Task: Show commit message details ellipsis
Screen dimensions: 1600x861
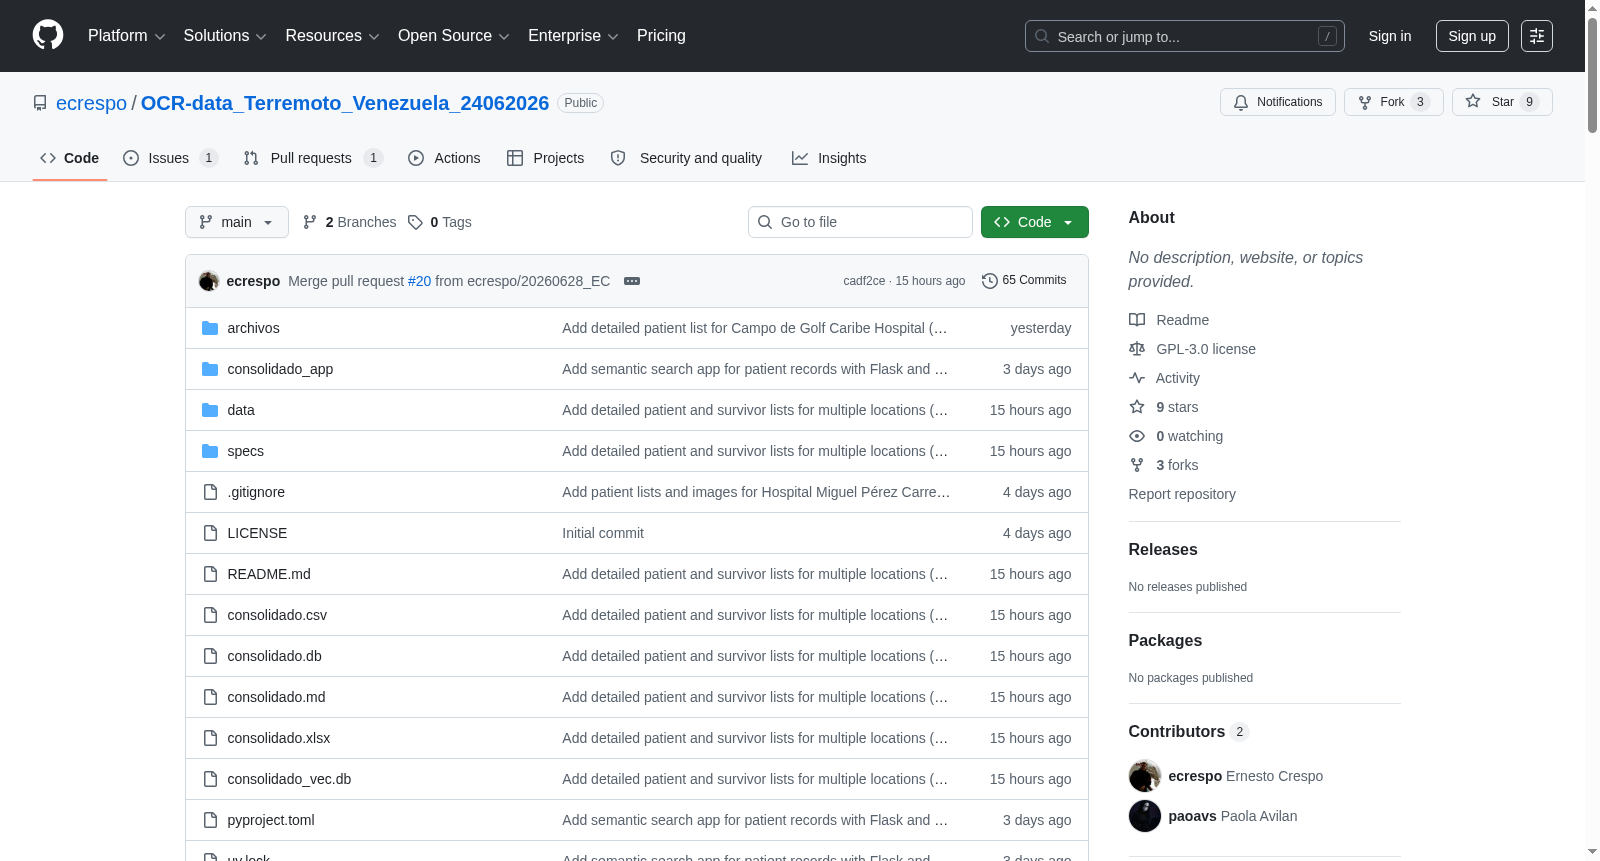Action: (632, 281)
